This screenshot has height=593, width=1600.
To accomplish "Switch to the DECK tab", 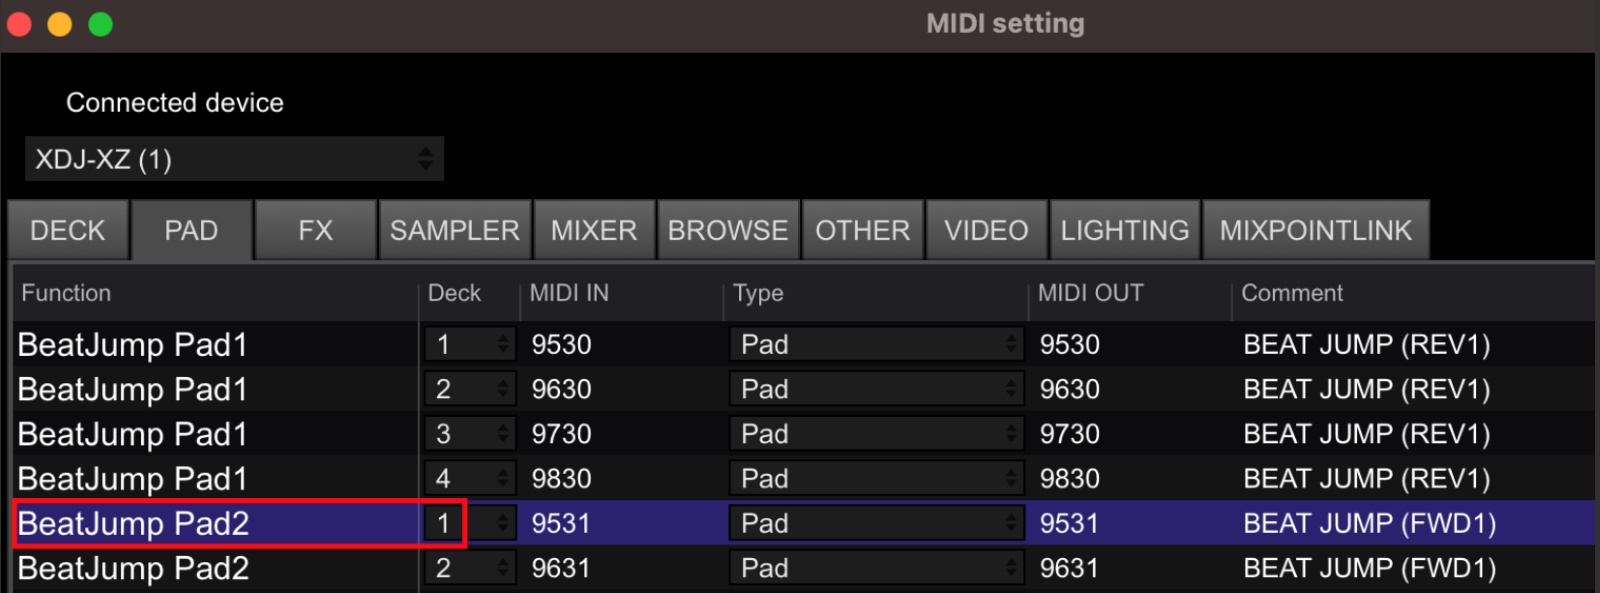I will coord(67,229).
